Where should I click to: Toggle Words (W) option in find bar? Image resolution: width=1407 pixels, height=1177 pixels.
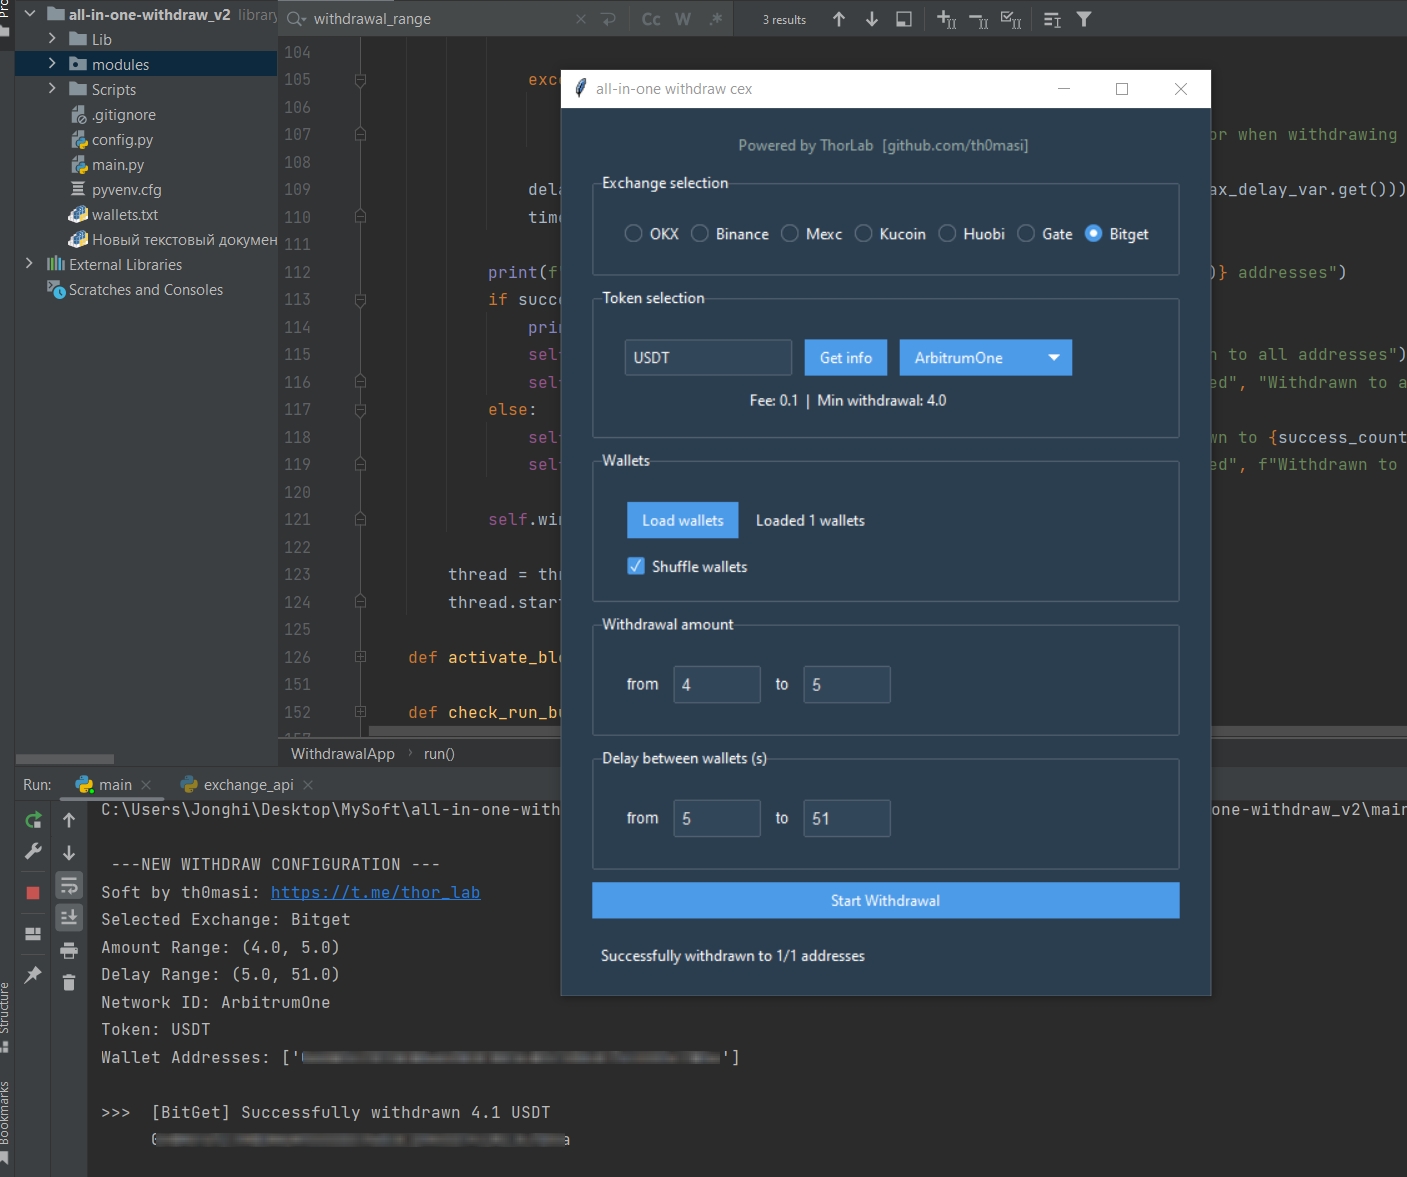pos(683,19)
